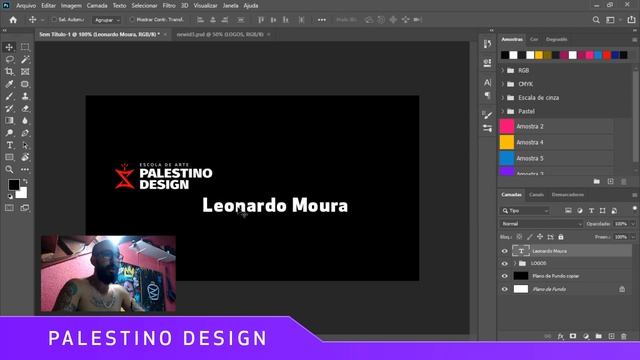
Task: Select the Dodge tool
Action: (9, 133)
